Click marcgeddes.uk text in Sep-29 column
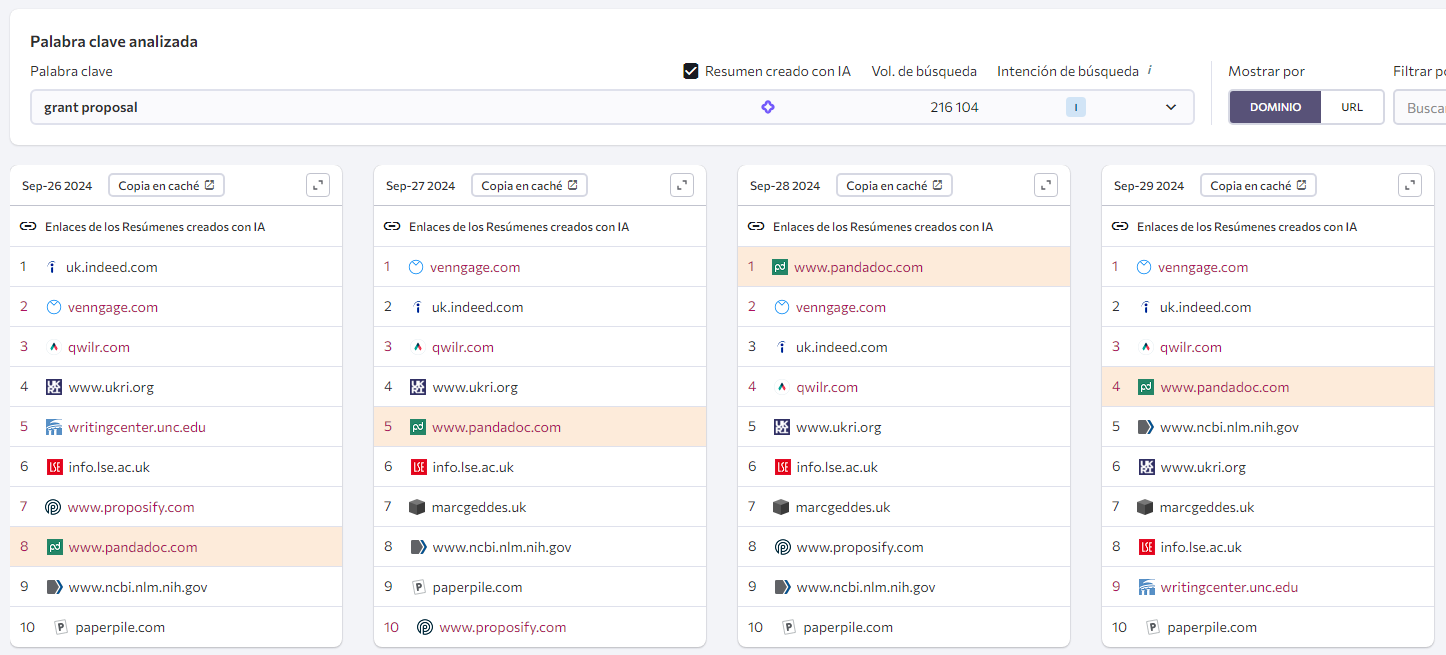The height and width of the screenshot is (655, 1446). click(1207, 507)
